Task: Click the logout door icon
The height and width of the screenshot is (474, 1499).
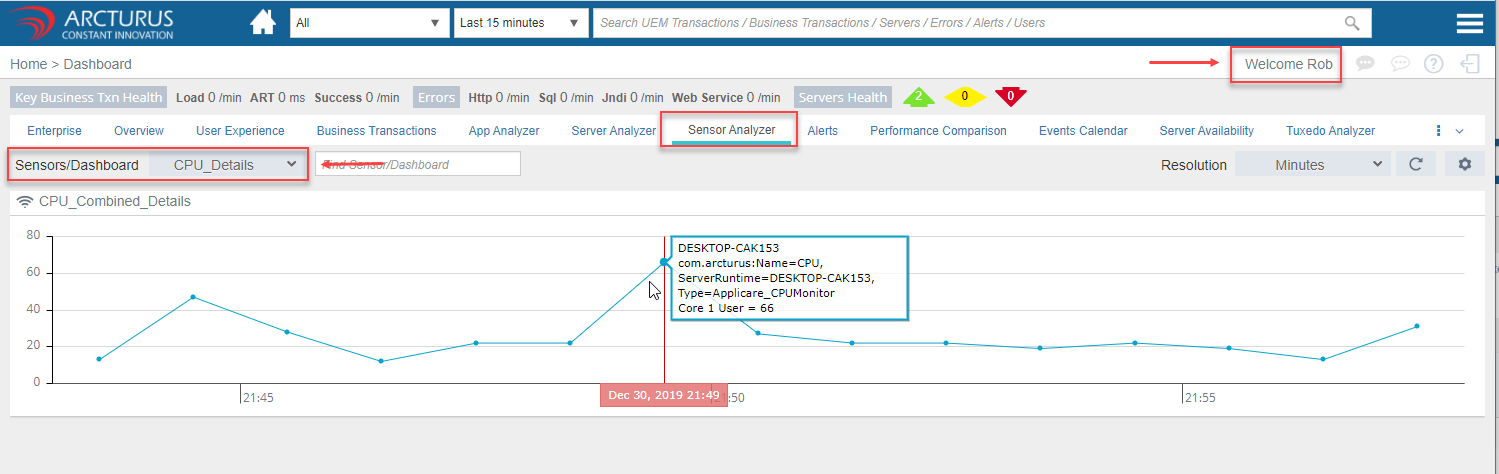Action: click(x=1469, y=64)
